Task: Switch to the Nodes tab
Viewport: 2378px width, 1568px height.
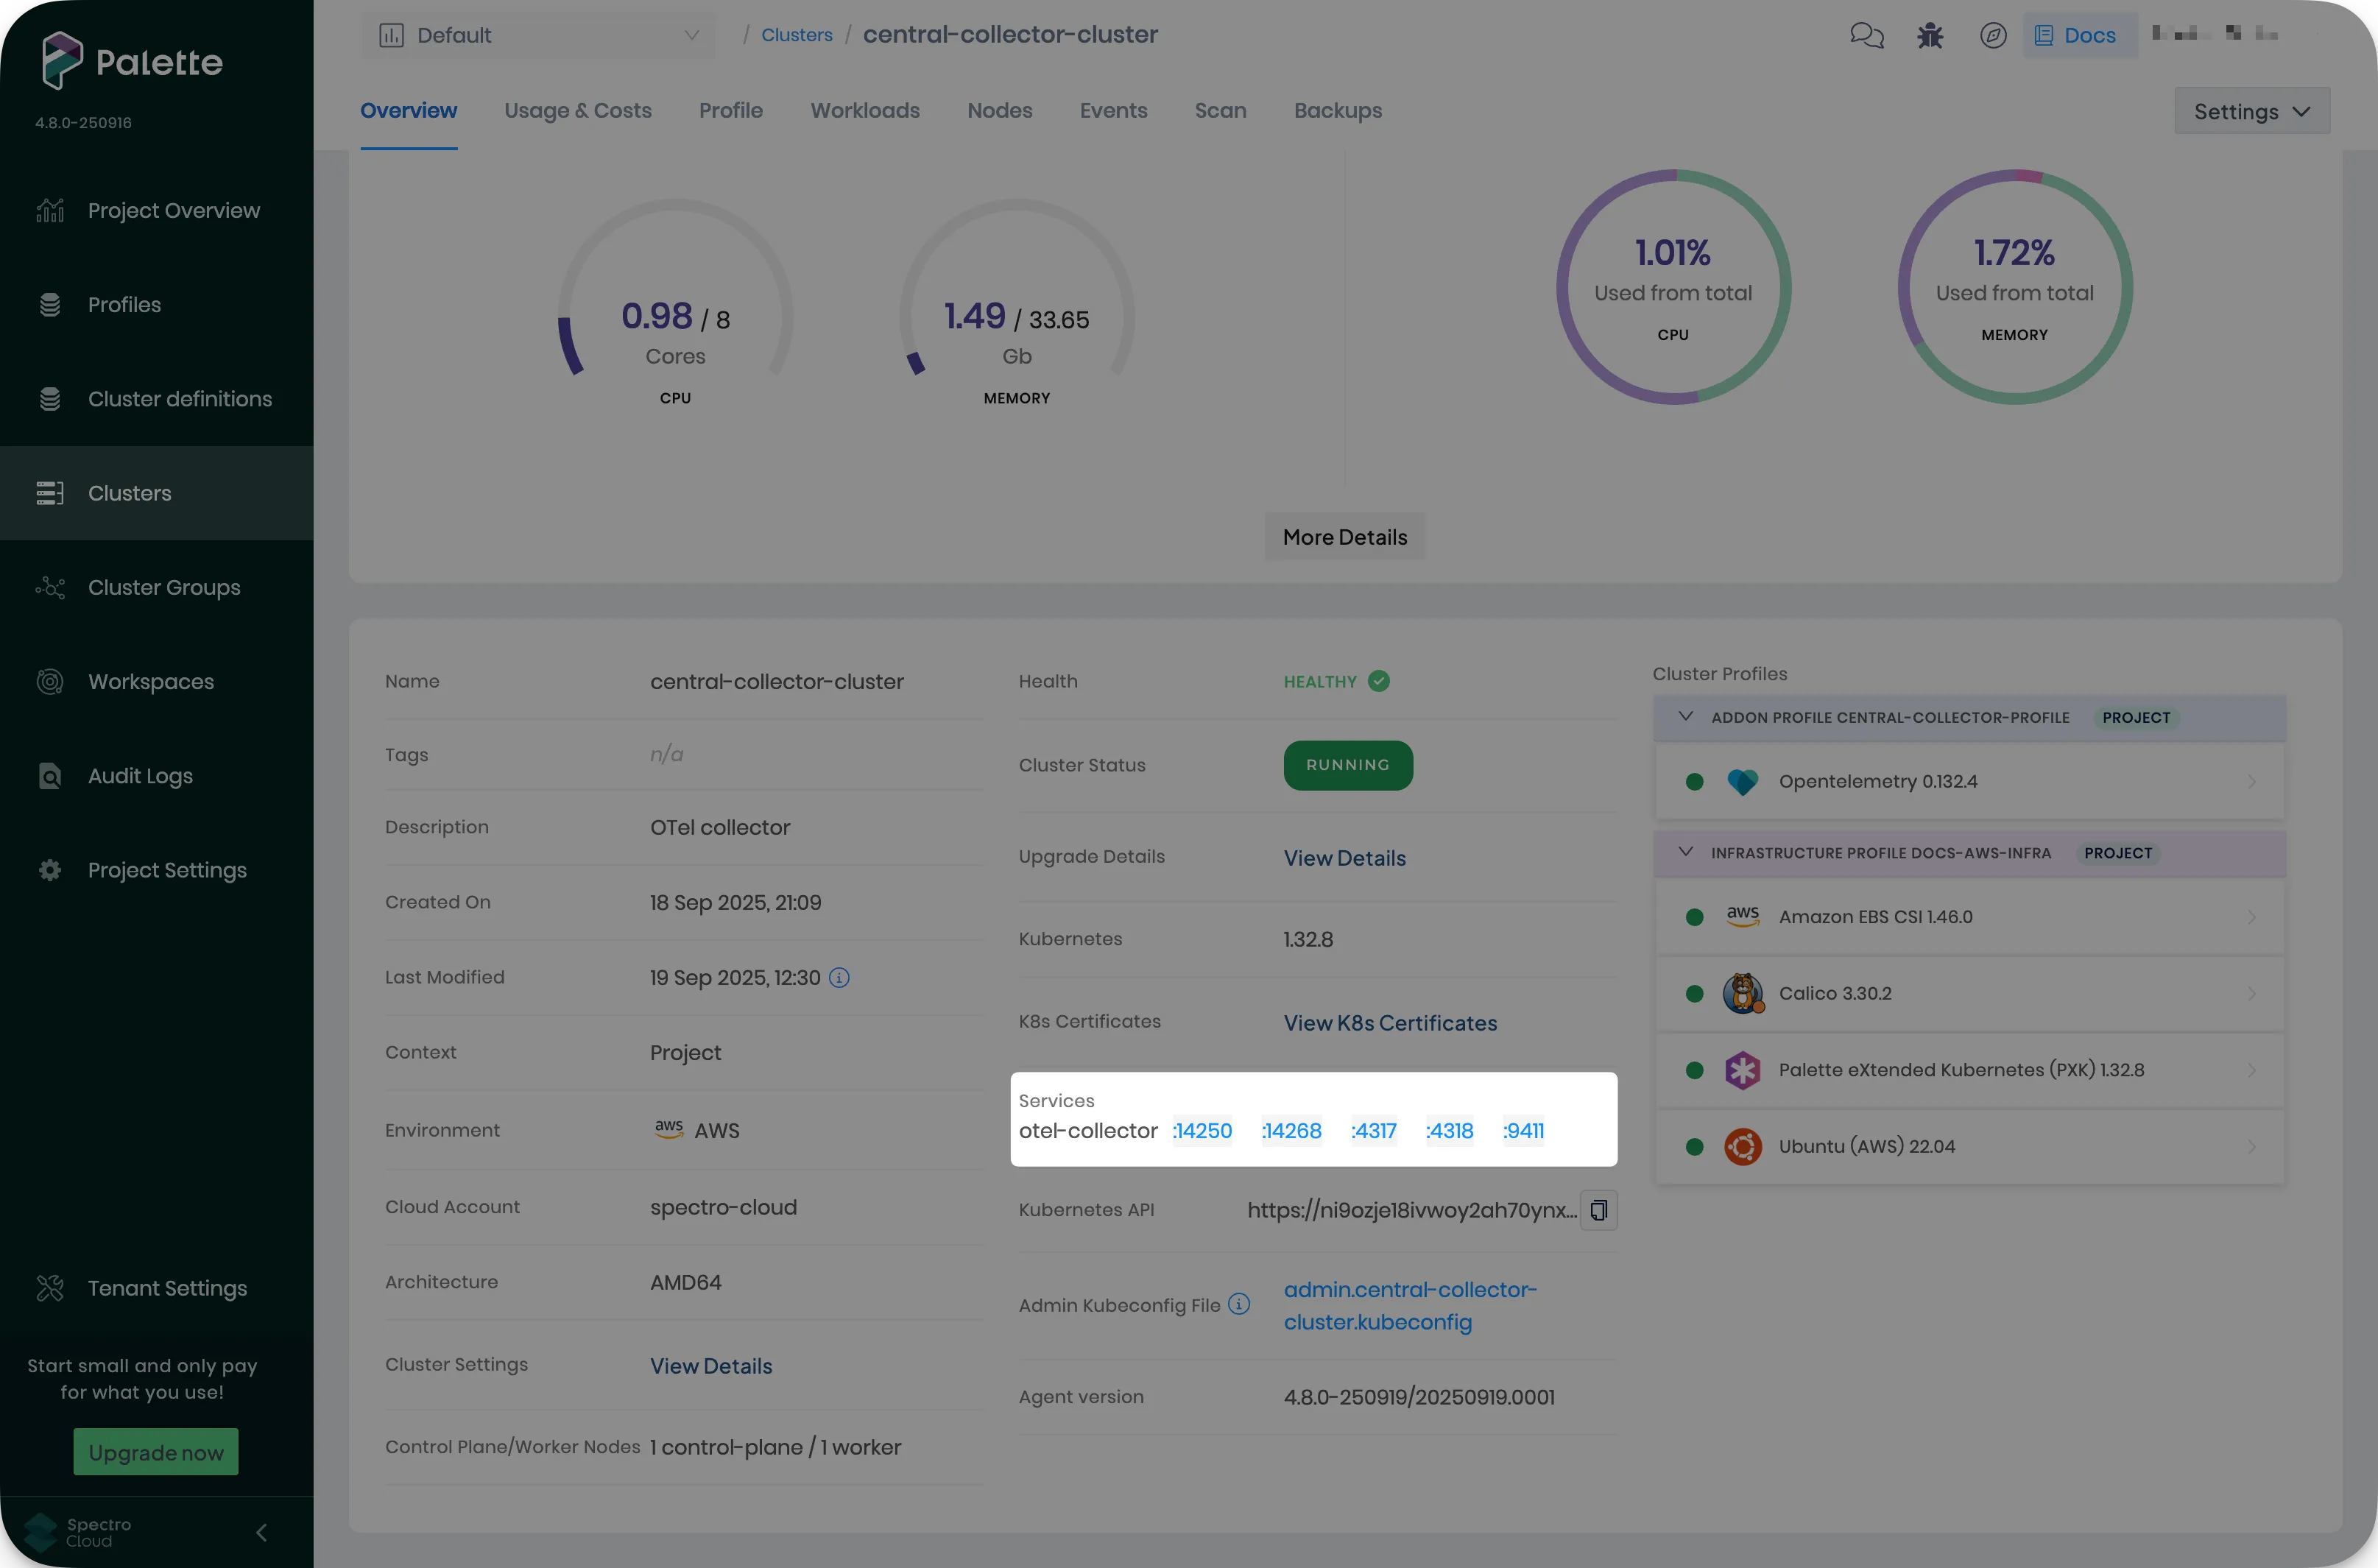Action: click(x=999, y=111)
